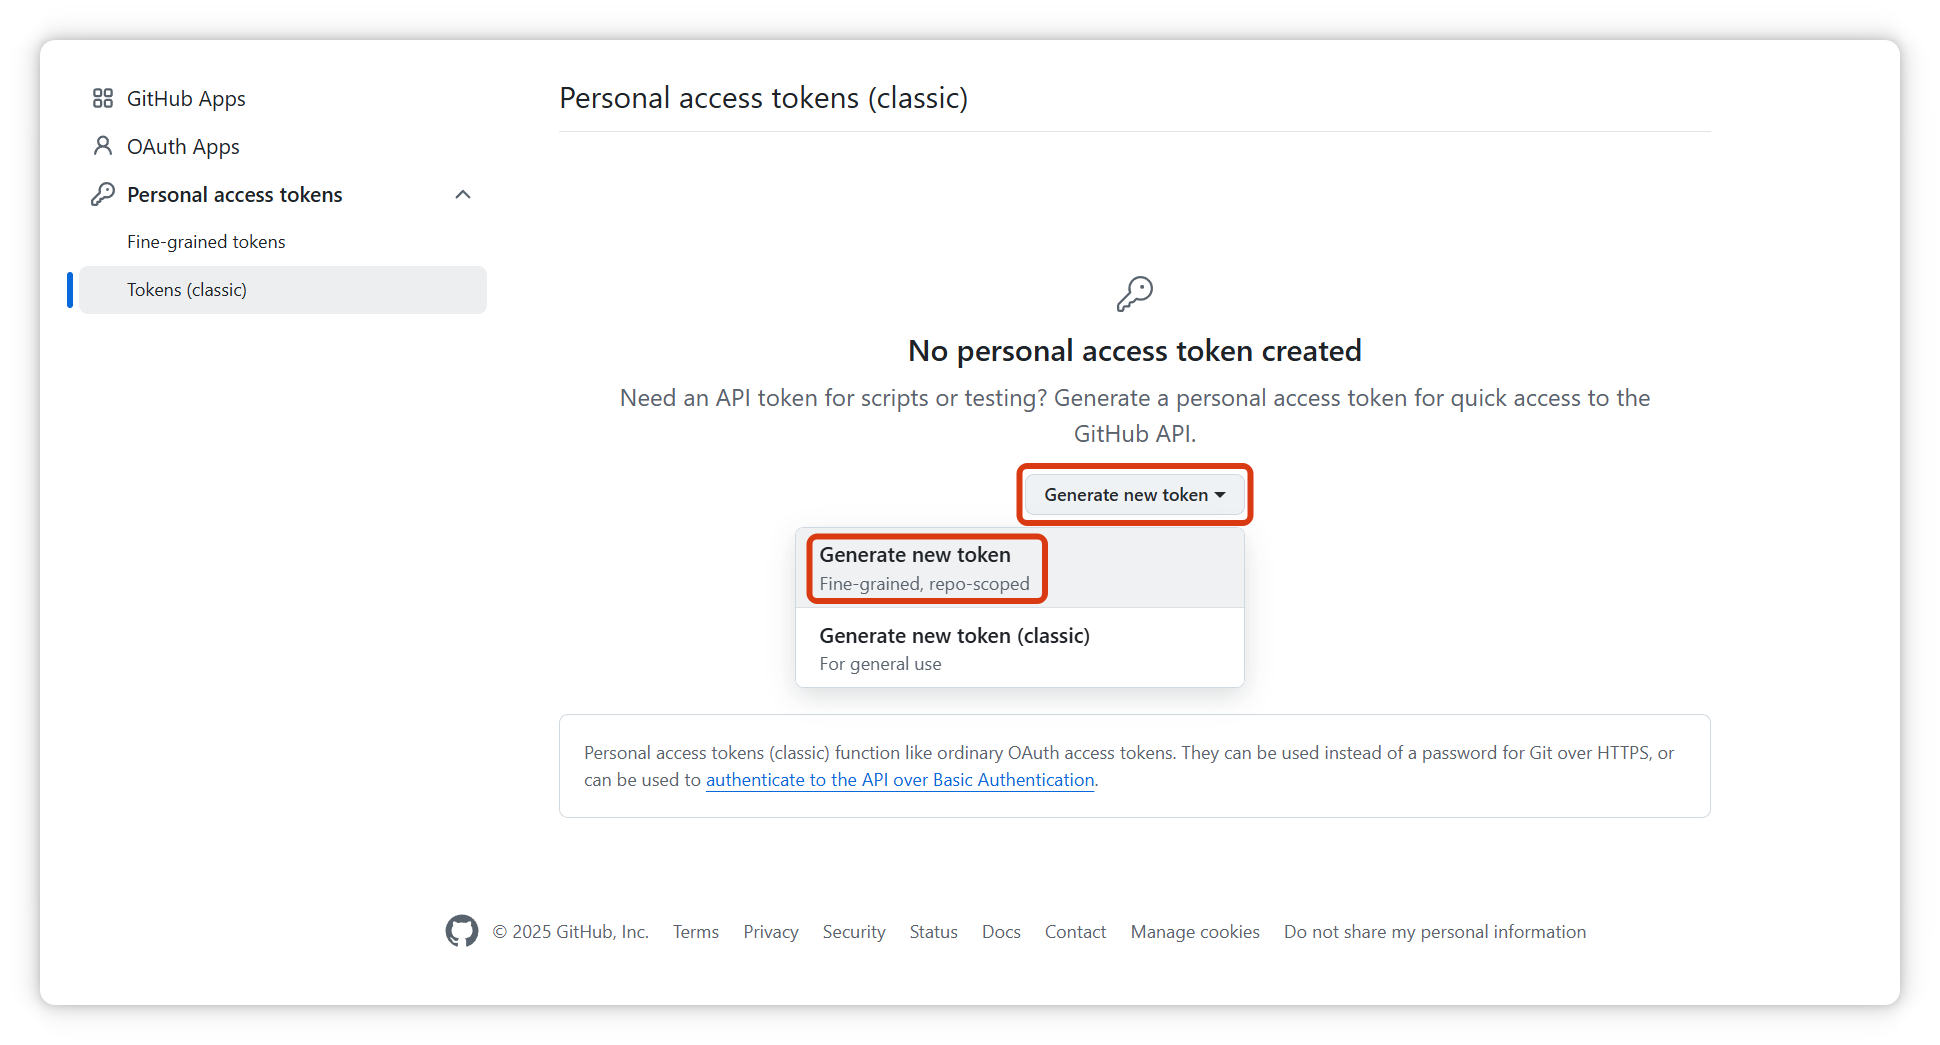Follow the authenticate to the API link
Screen dimensions: 1940x1045
click(x=900, y=780)
